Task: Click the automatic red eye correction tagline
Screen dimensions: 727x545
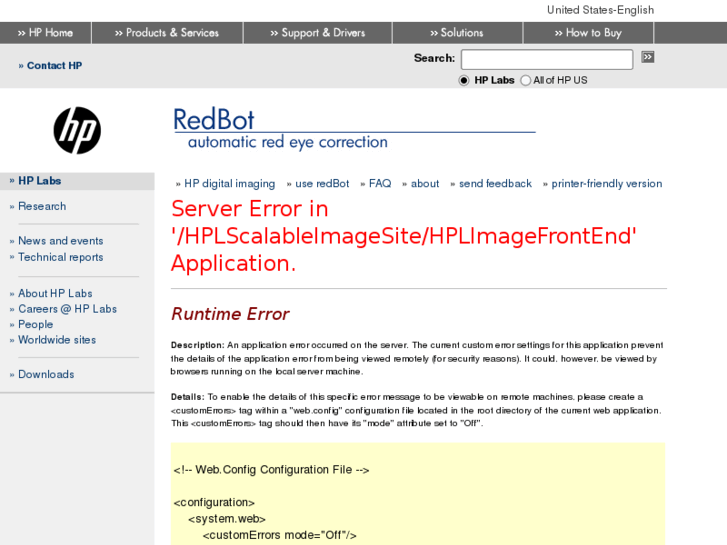Action: [x=287, y=142]
